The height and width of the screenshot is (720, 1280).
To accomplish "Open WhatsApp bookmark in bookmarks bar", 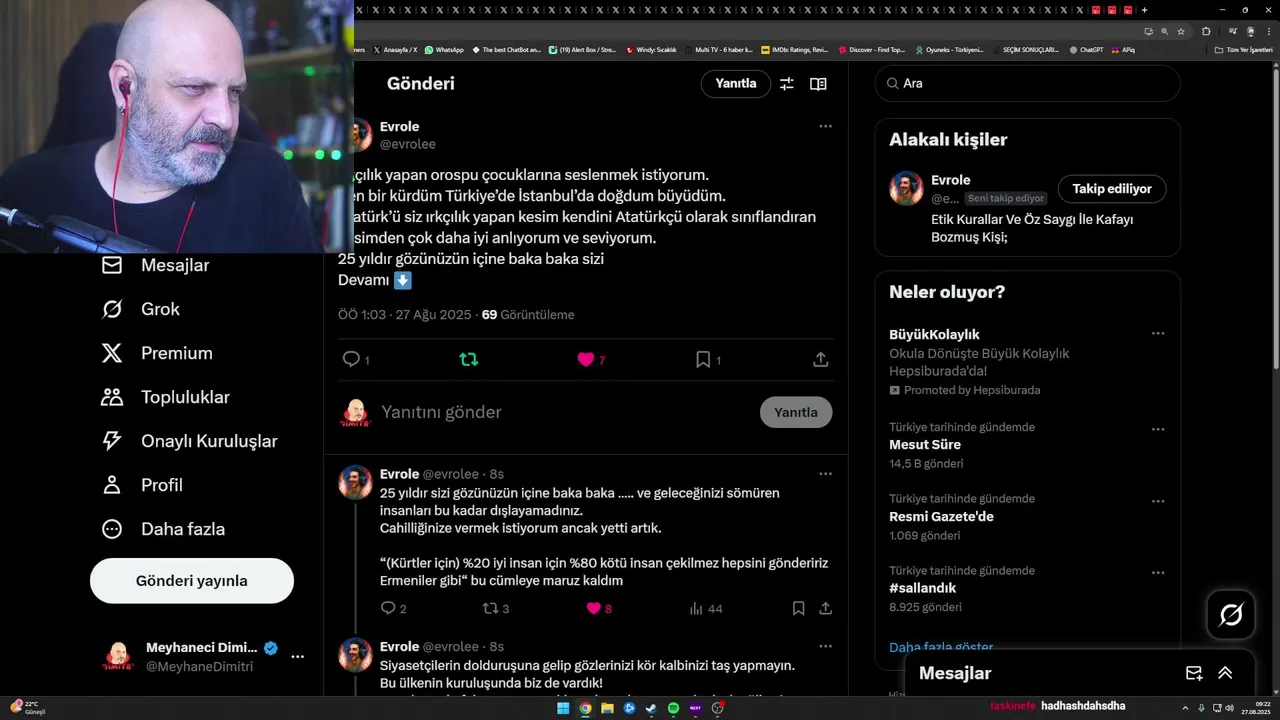I will [444, 49].
